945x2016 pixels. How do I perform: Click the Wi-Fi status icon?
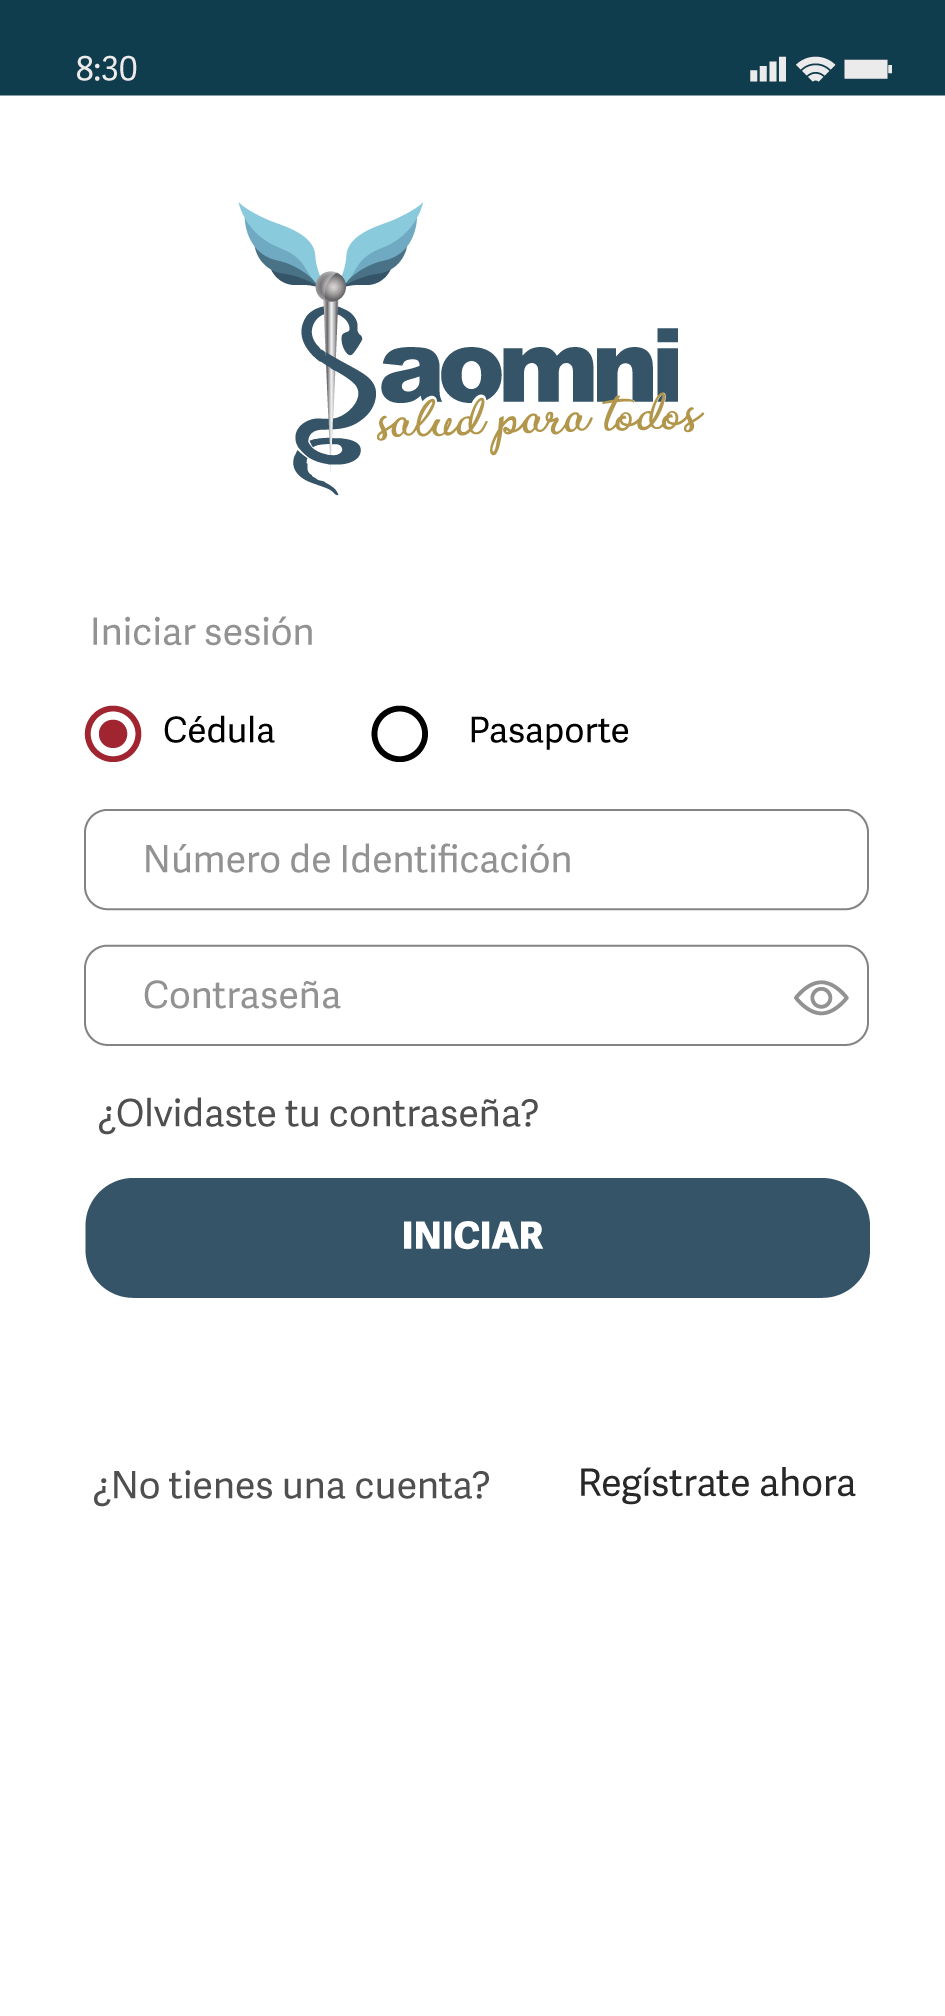pos(816,69)
